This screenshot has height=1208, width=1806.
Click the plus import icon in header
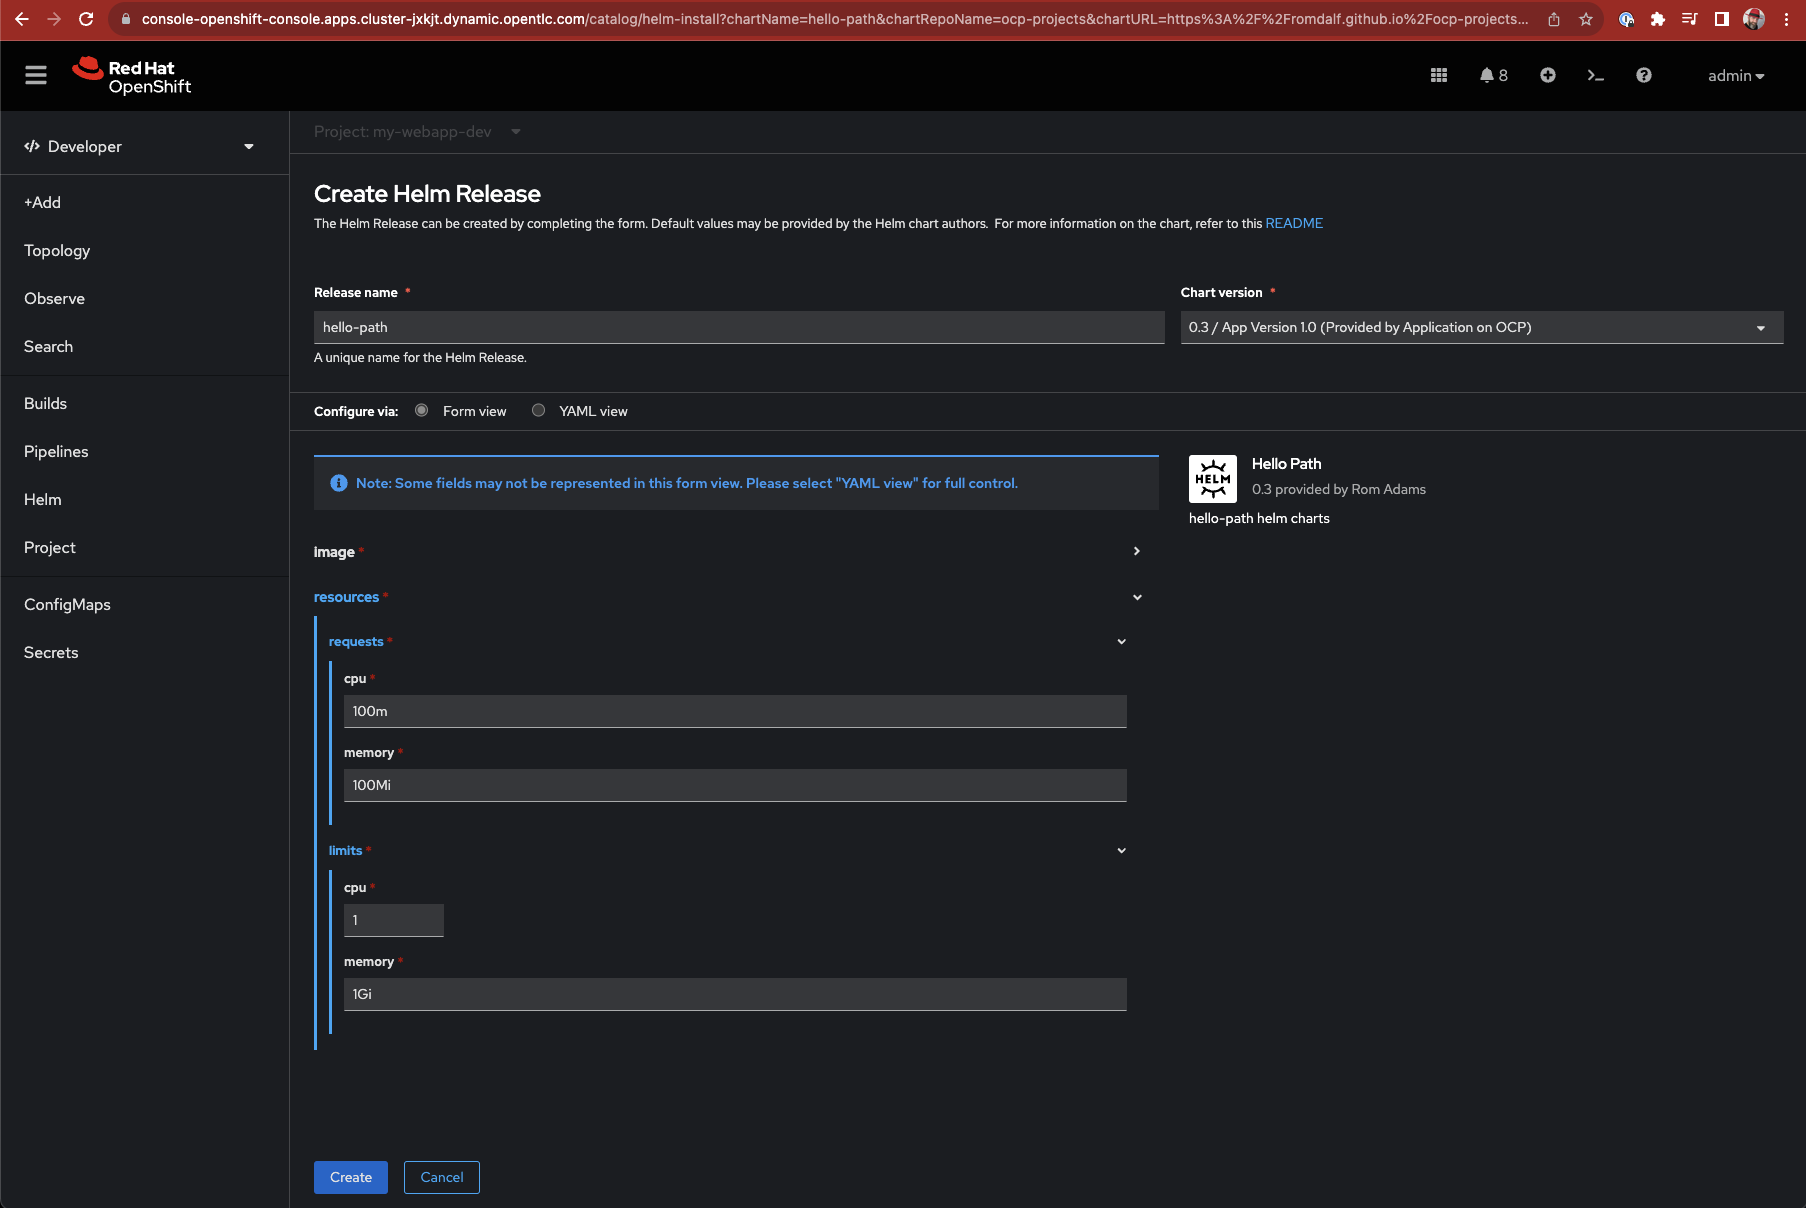[1547, 75]
